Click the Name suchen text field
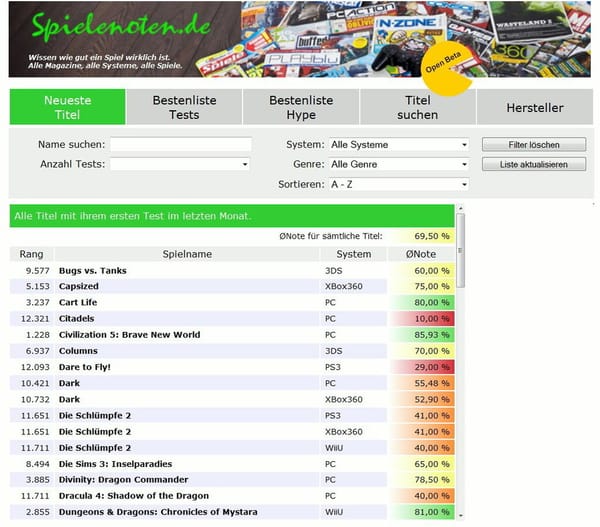Image resolution: width=600 pixels, height=527 pixels. [180, 144]
